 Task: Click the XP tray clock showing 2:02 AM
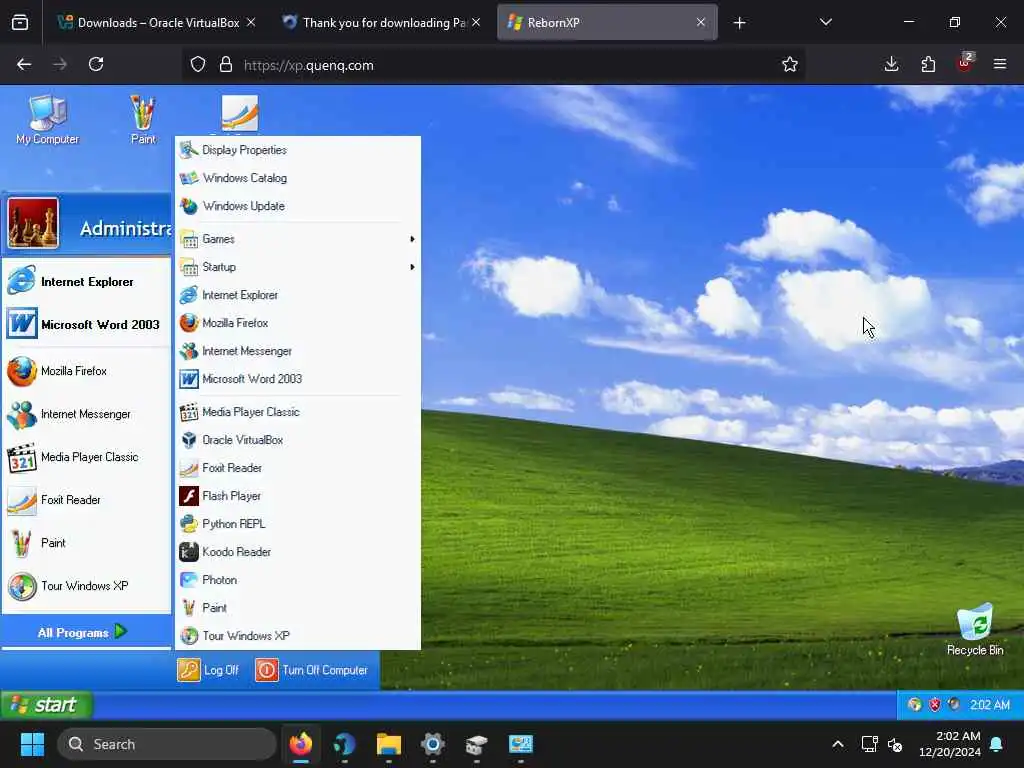pos(989,705)
